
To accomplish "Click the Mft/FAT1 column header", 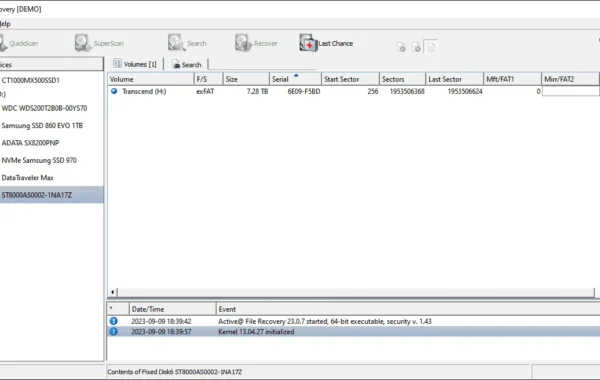I will [x=512, y=79].
